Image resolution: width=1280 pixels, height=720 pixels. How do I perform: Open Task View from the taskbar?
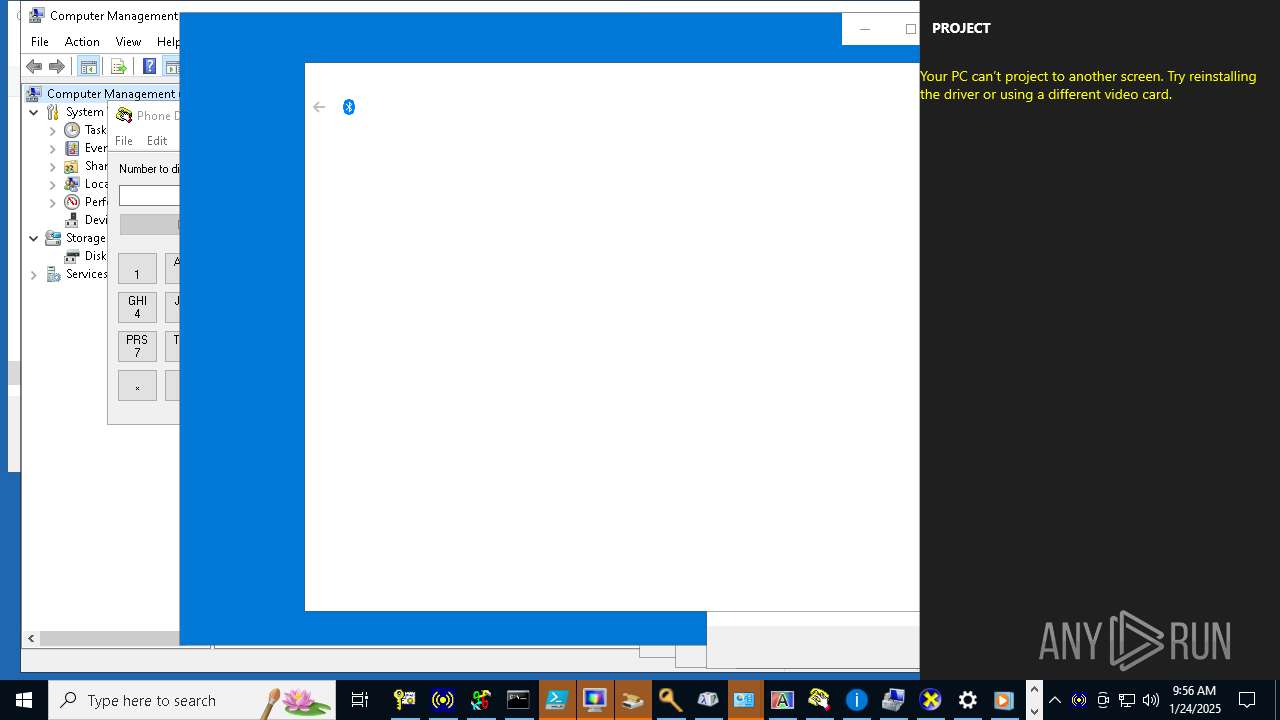coord(360,700)
